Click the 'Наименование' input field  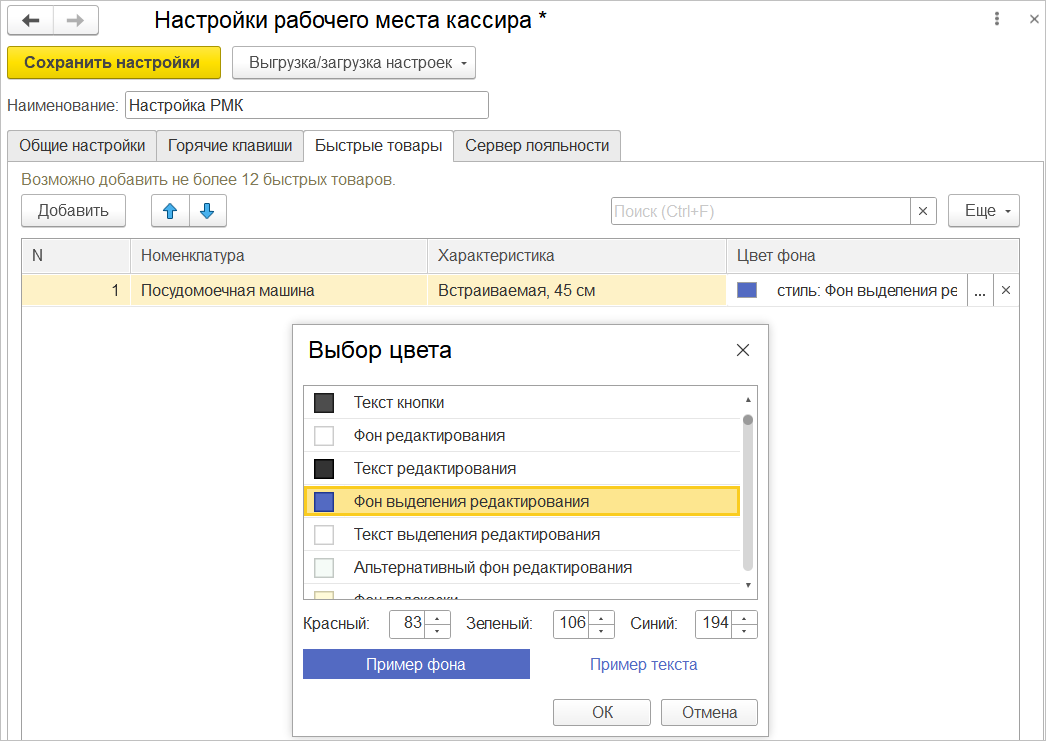306,105
